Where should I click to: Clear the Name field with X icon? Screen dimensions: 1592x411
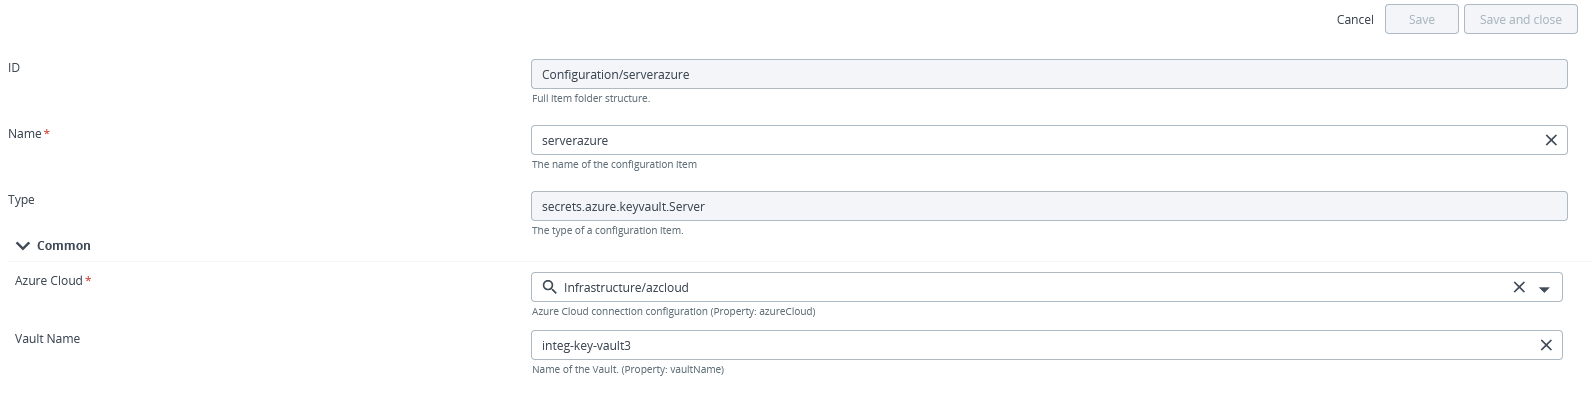(x=1550, y=140)
